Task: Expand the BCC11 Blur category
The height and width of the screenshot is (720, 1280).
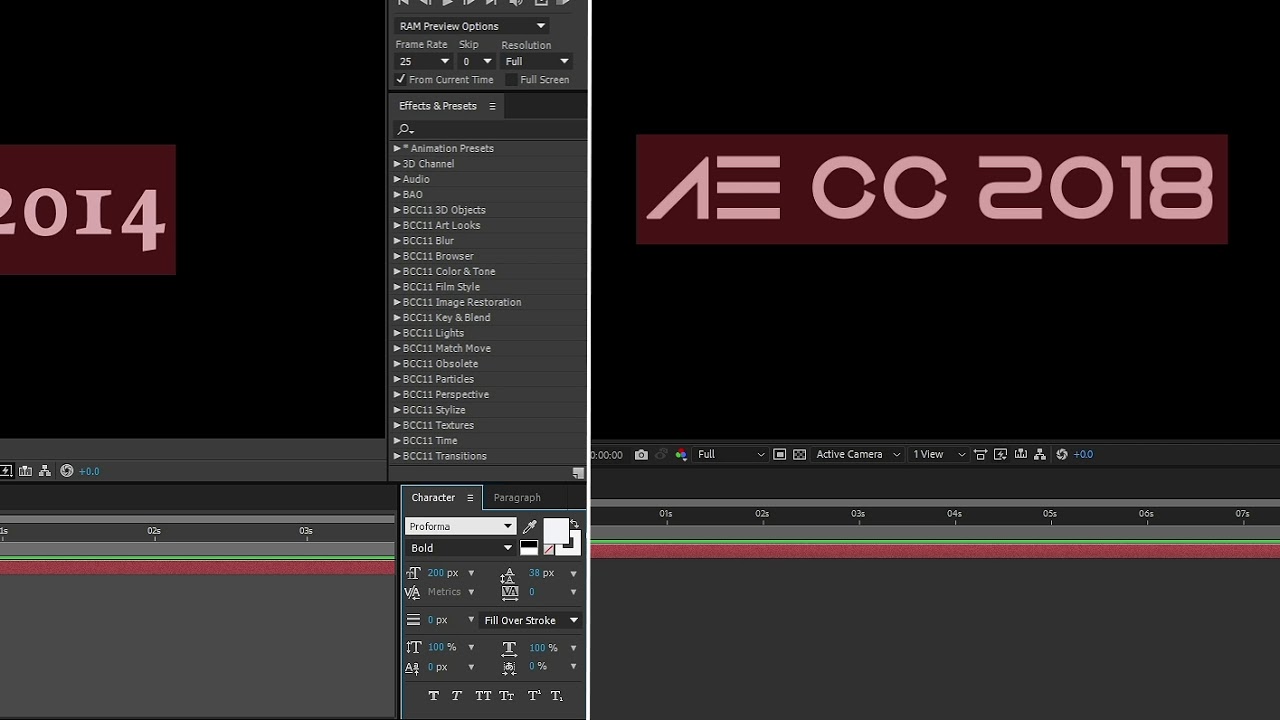Action: (397, 241)
